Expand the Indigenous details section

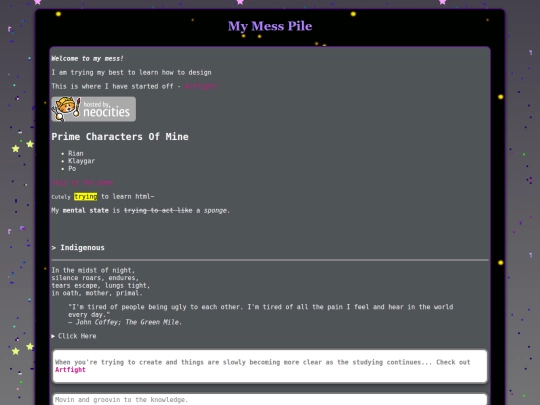tap(78, 248)
